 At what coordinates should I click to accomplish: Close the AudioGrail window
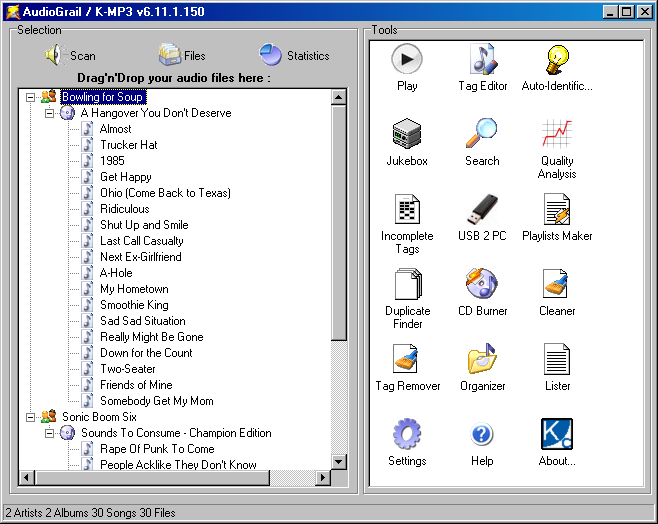click(644, 11)
